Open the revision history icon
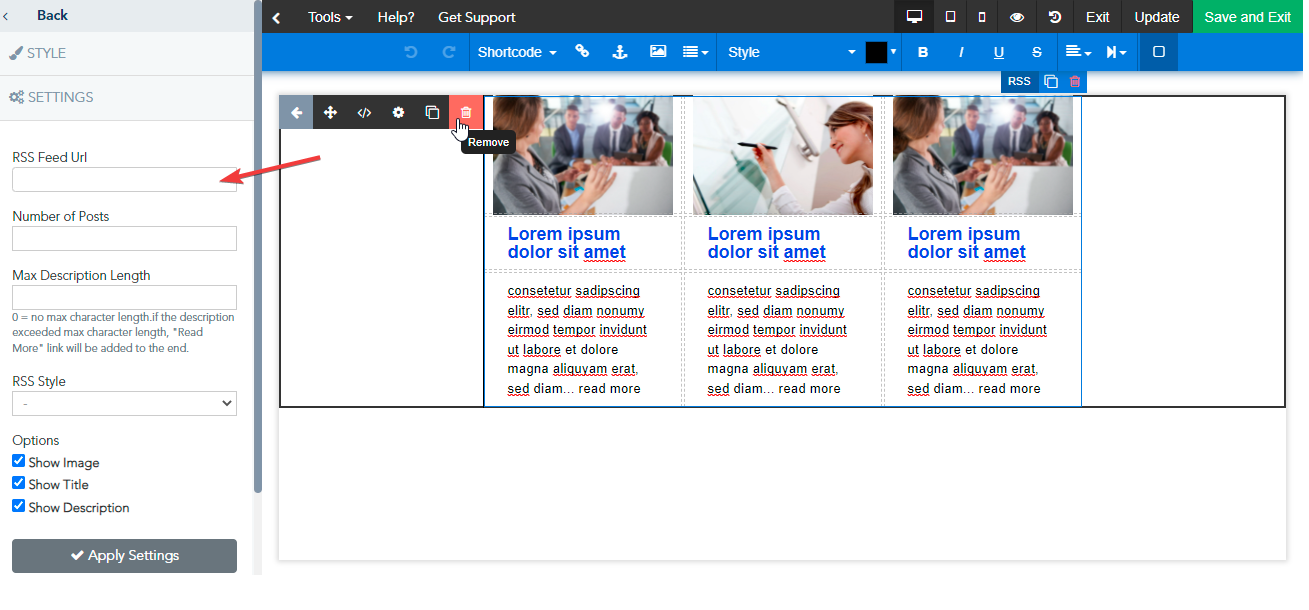The width and height of the screenshot is (1309, 610). click(1055, 17)
